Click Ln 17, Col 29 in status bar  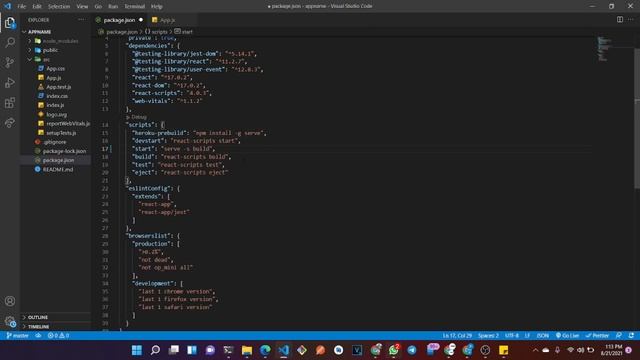tap(457, 336)
